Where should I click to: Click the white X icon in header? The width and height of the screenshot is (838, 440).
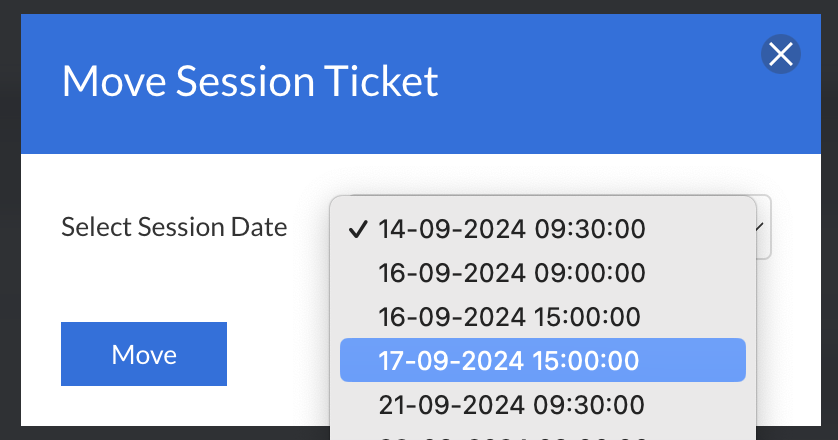780,54
